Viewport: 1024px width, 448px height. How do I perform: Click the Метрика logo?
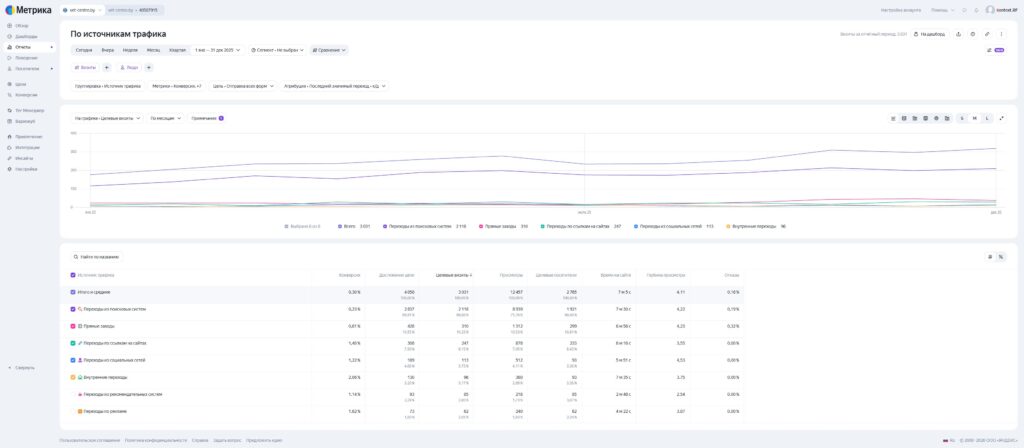tap(29, 10)
